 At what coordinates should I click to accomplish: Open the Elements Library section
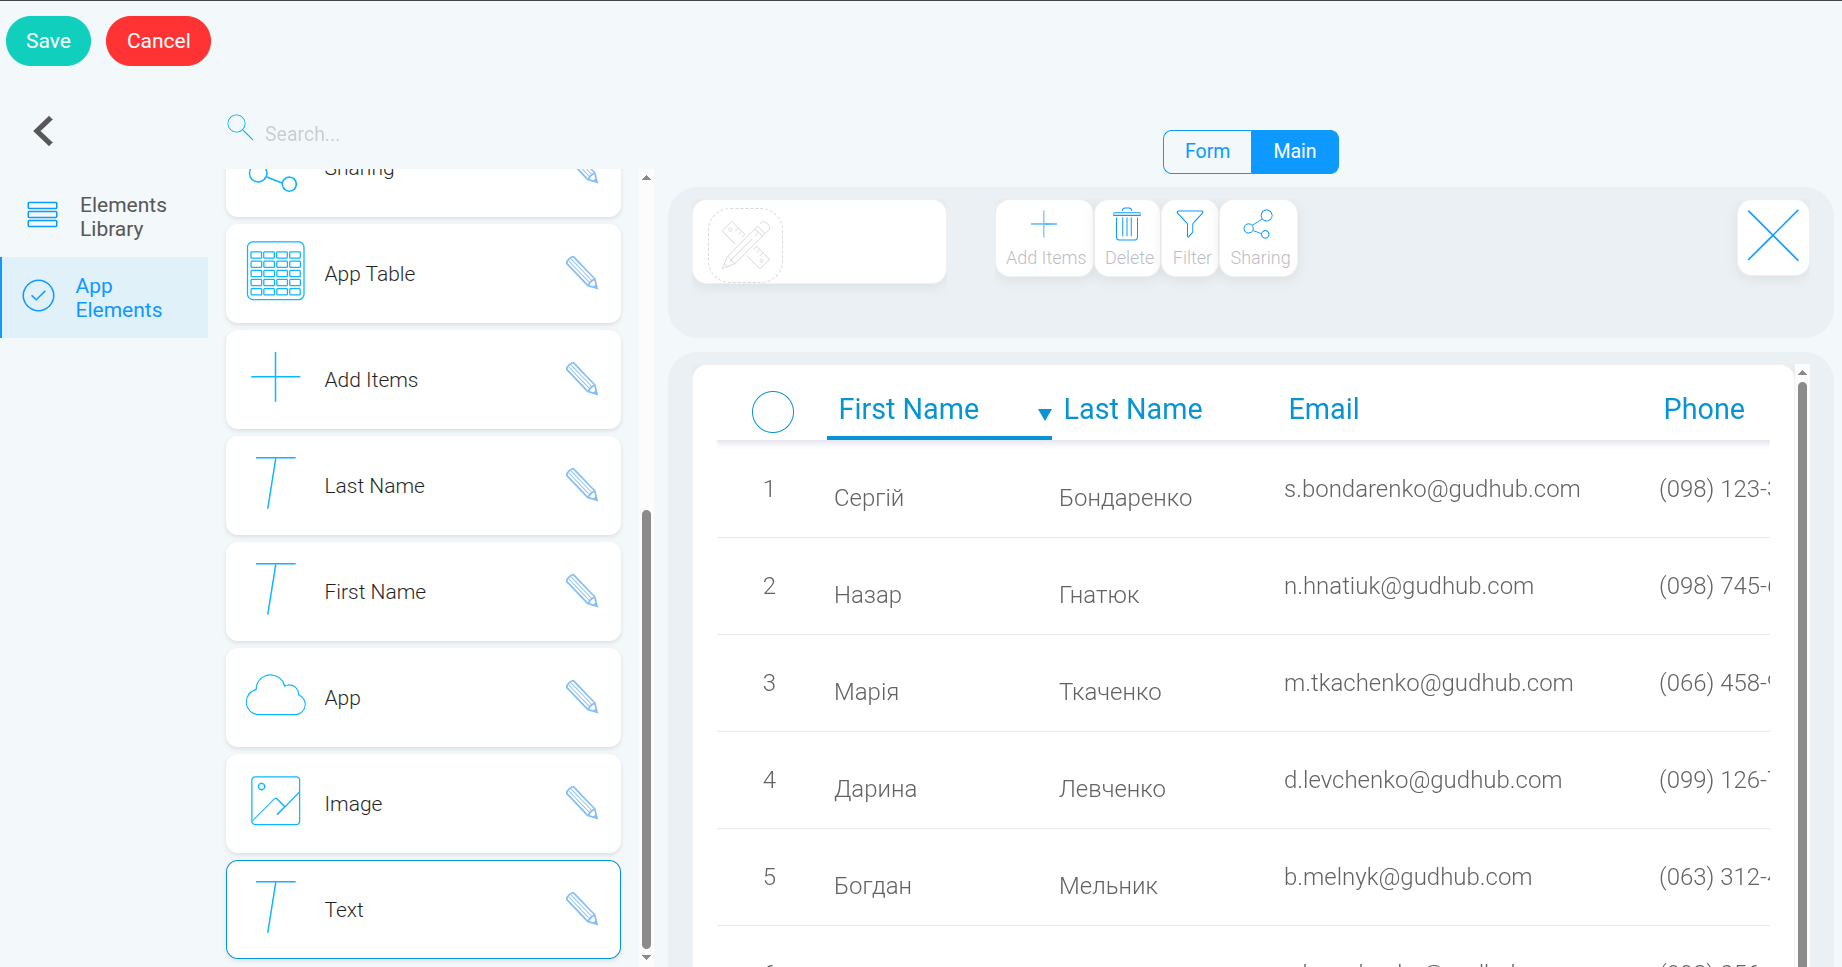coord(104,217)
